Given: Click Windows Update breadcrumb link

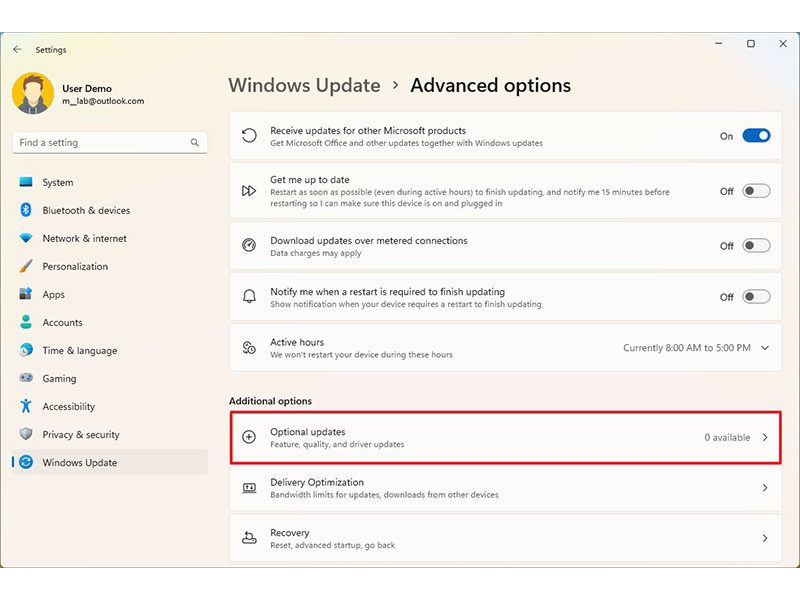Looking at the screenshot, I should (x=305, y=85).
